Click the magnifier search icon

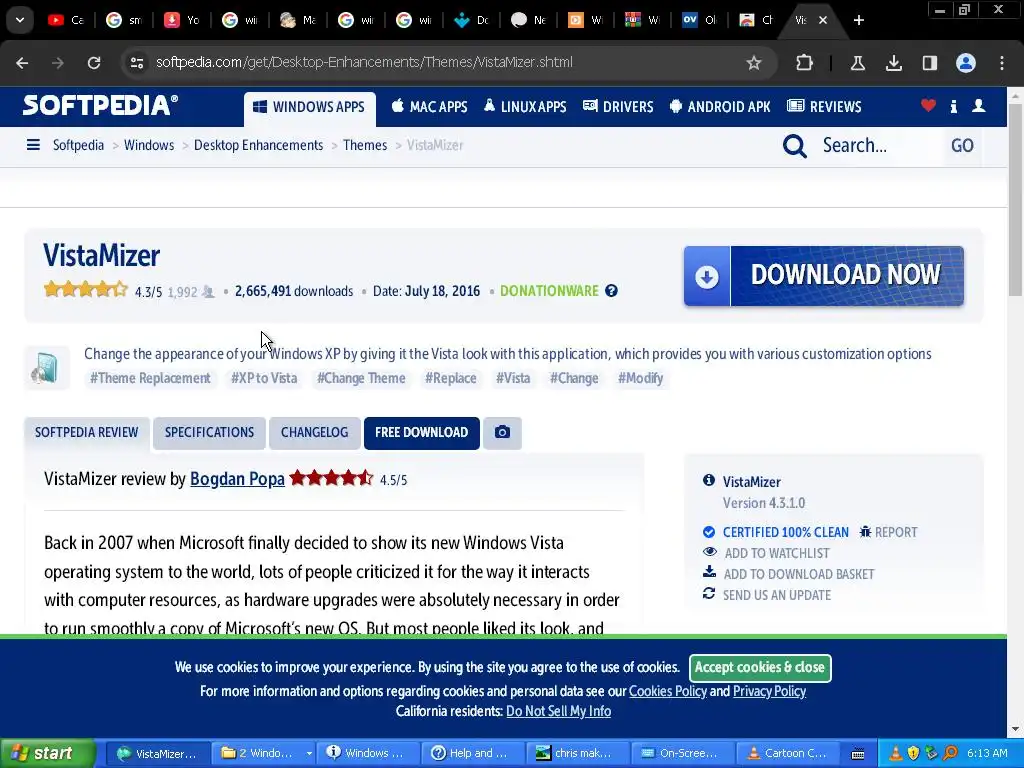pyautogui.click(x=795, y=146)
